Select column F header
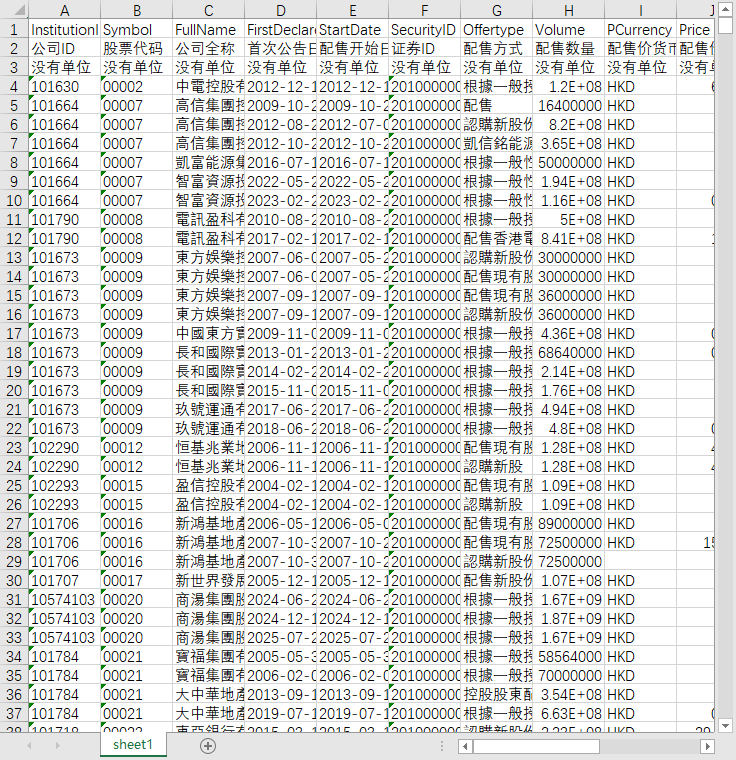Screen dimensions: 736x760 (x=424, y=10)
